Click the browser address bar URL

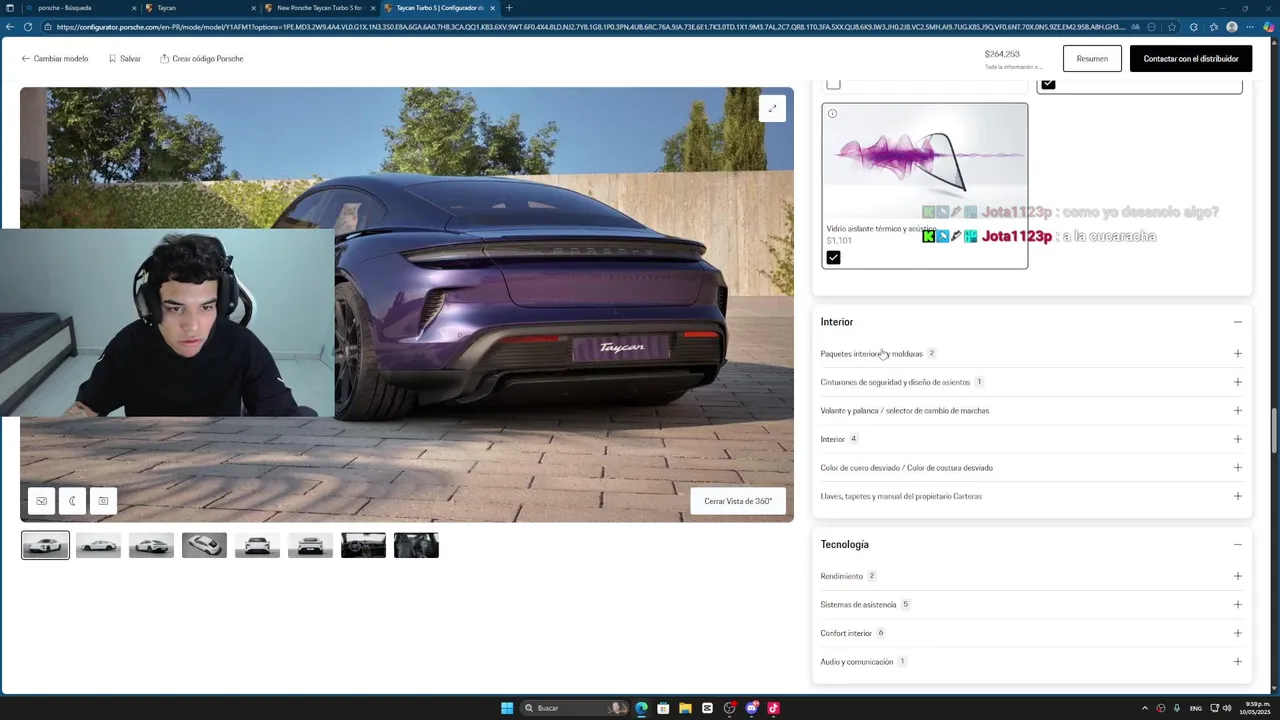click(590, 27)
